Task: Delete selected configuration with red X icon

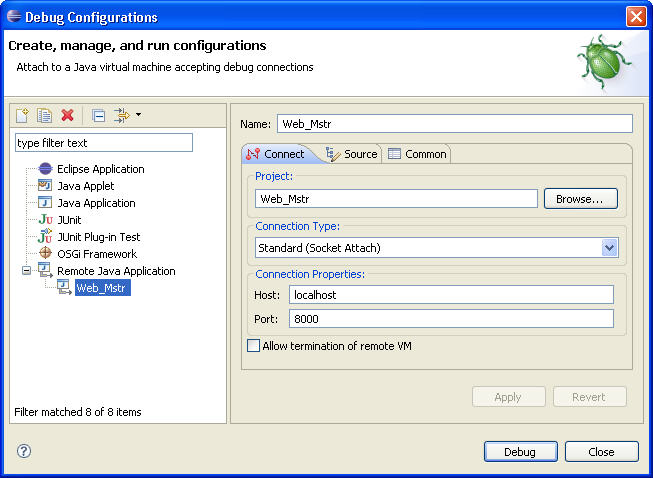Action: pyautogui.click(x=67, y=116)
